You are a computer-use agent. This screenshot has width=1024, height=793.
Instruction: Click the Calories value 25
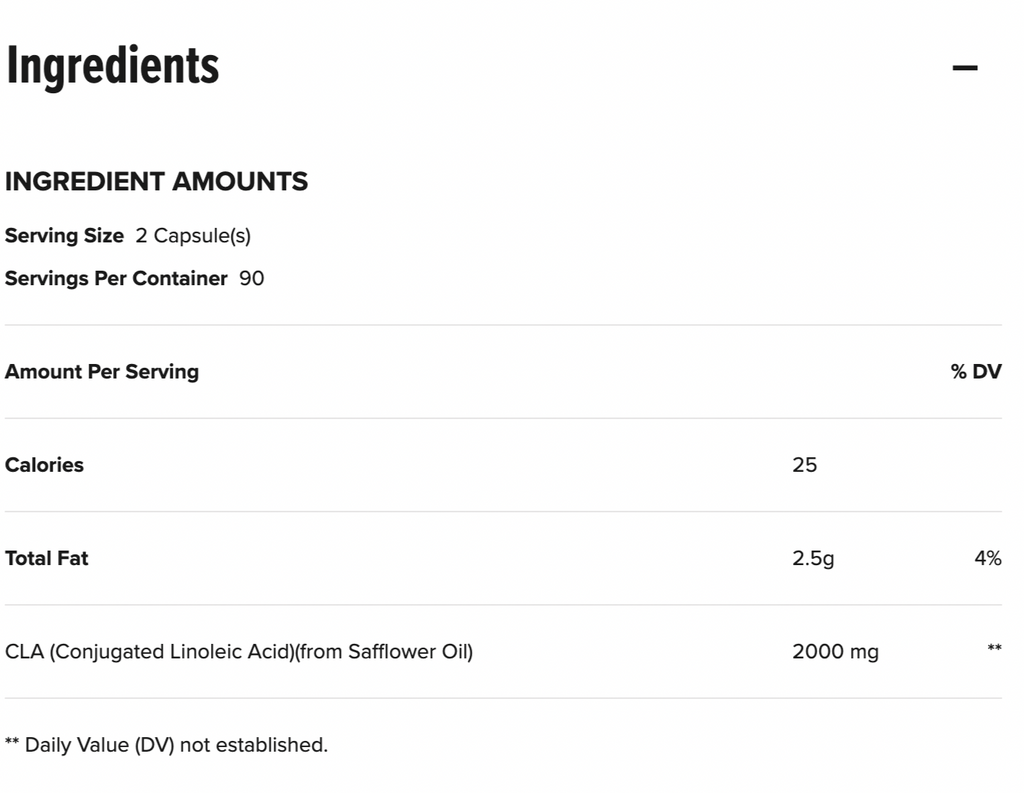[805, 465]
